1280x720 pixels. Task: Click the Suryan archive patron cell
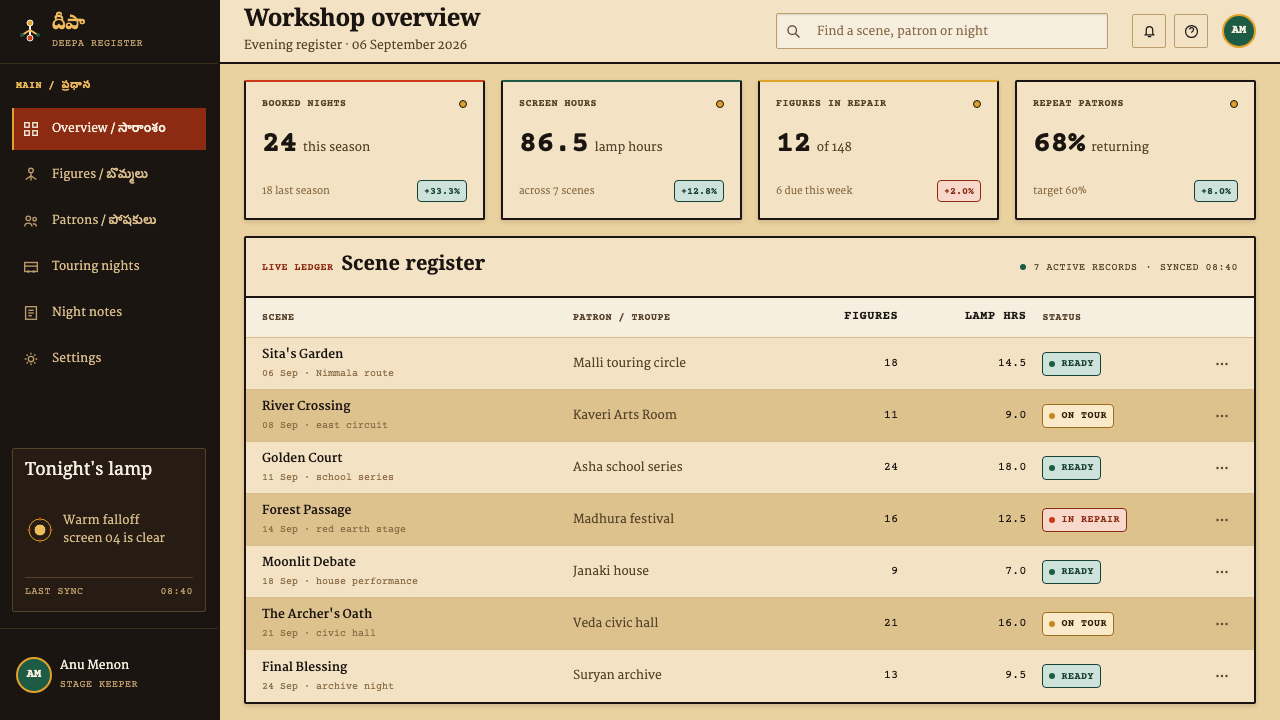617,675
